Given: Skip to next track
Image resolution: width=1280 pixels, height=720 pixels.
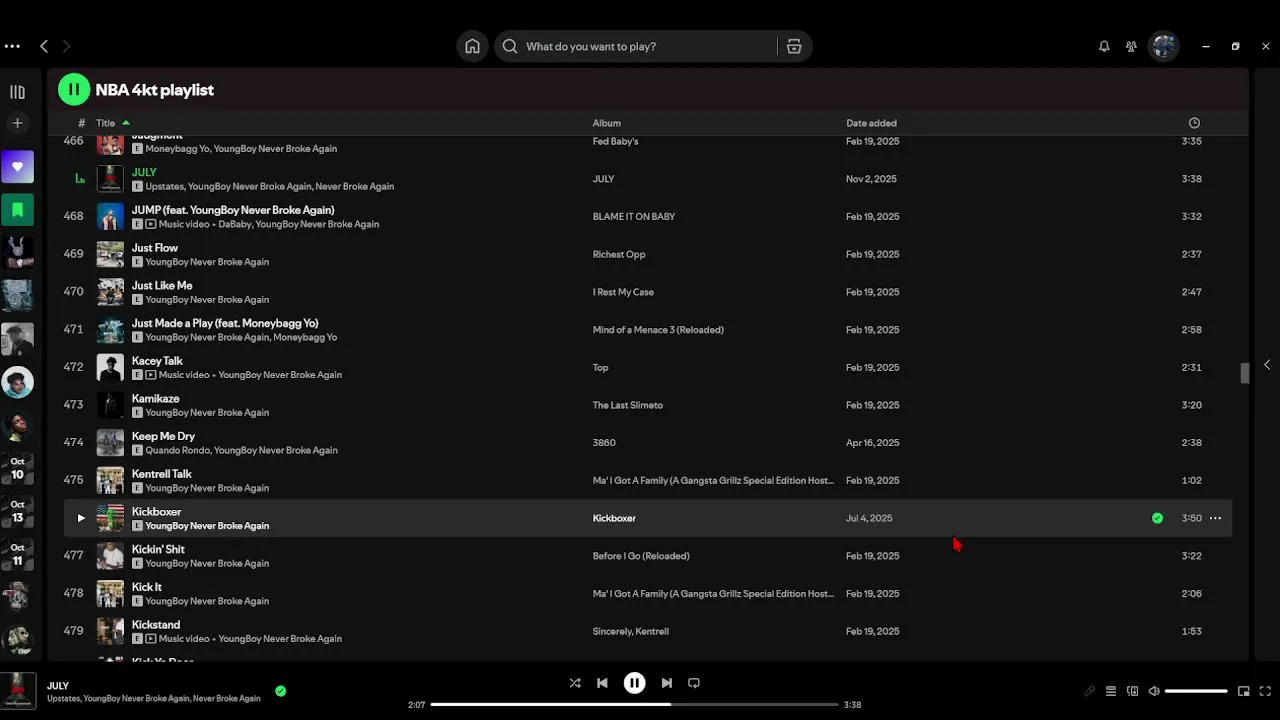Looking at the screenshot, I should 666,683.
